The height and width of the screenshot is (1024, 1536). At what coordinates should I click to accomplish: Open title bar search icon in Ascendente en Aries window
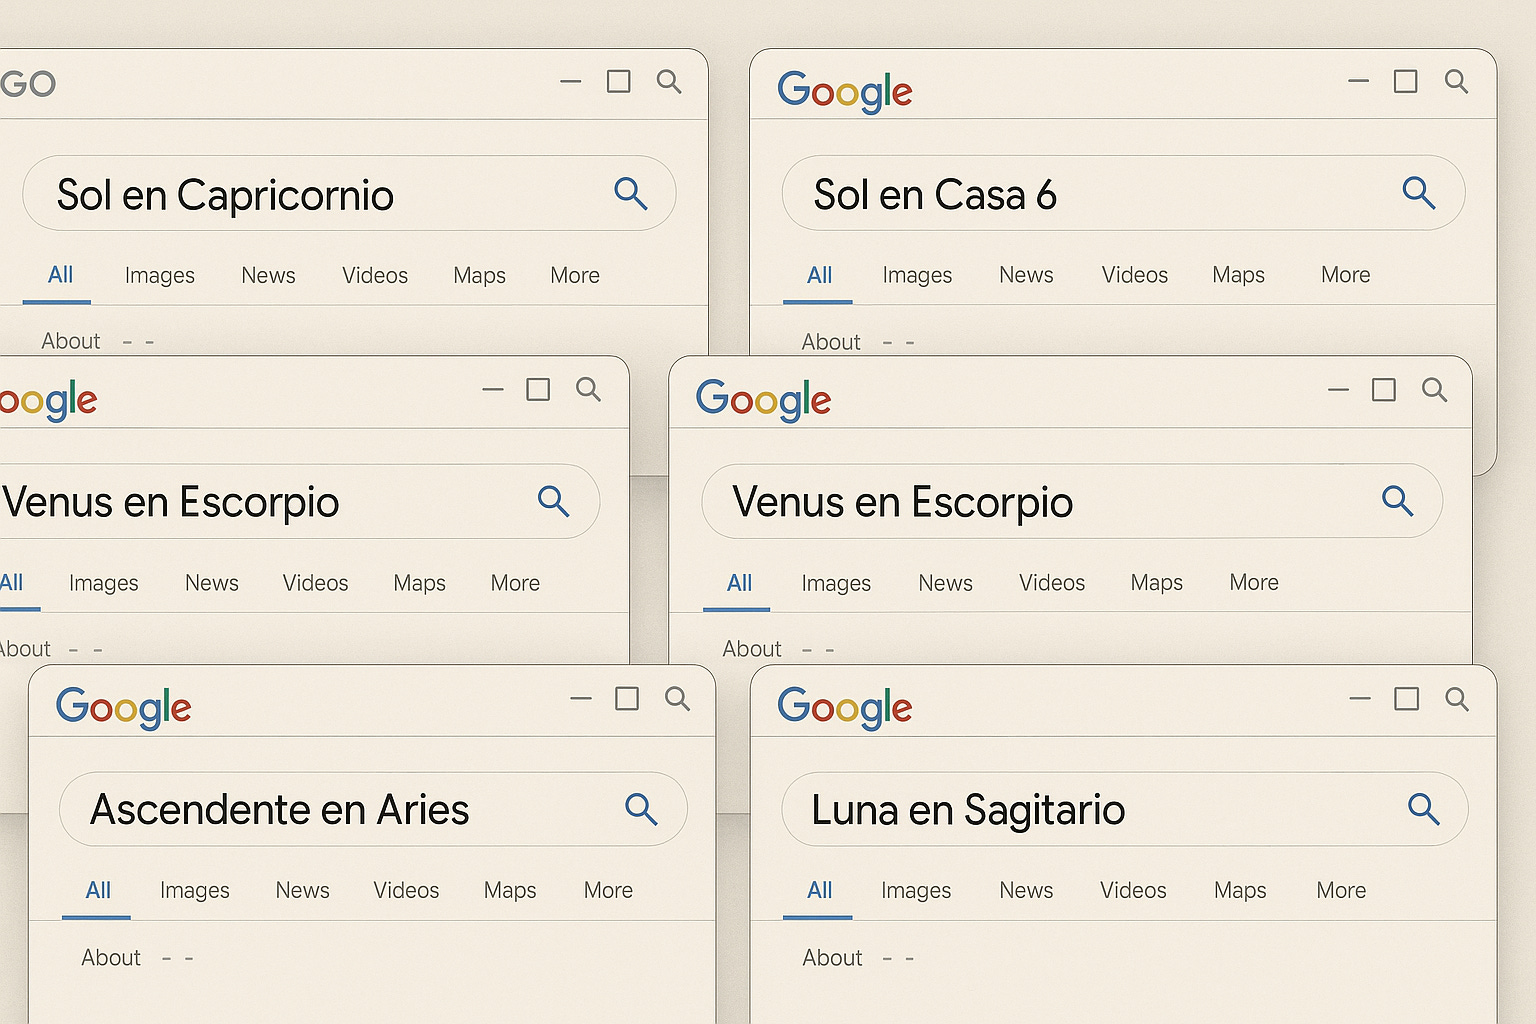click(677, 698)
